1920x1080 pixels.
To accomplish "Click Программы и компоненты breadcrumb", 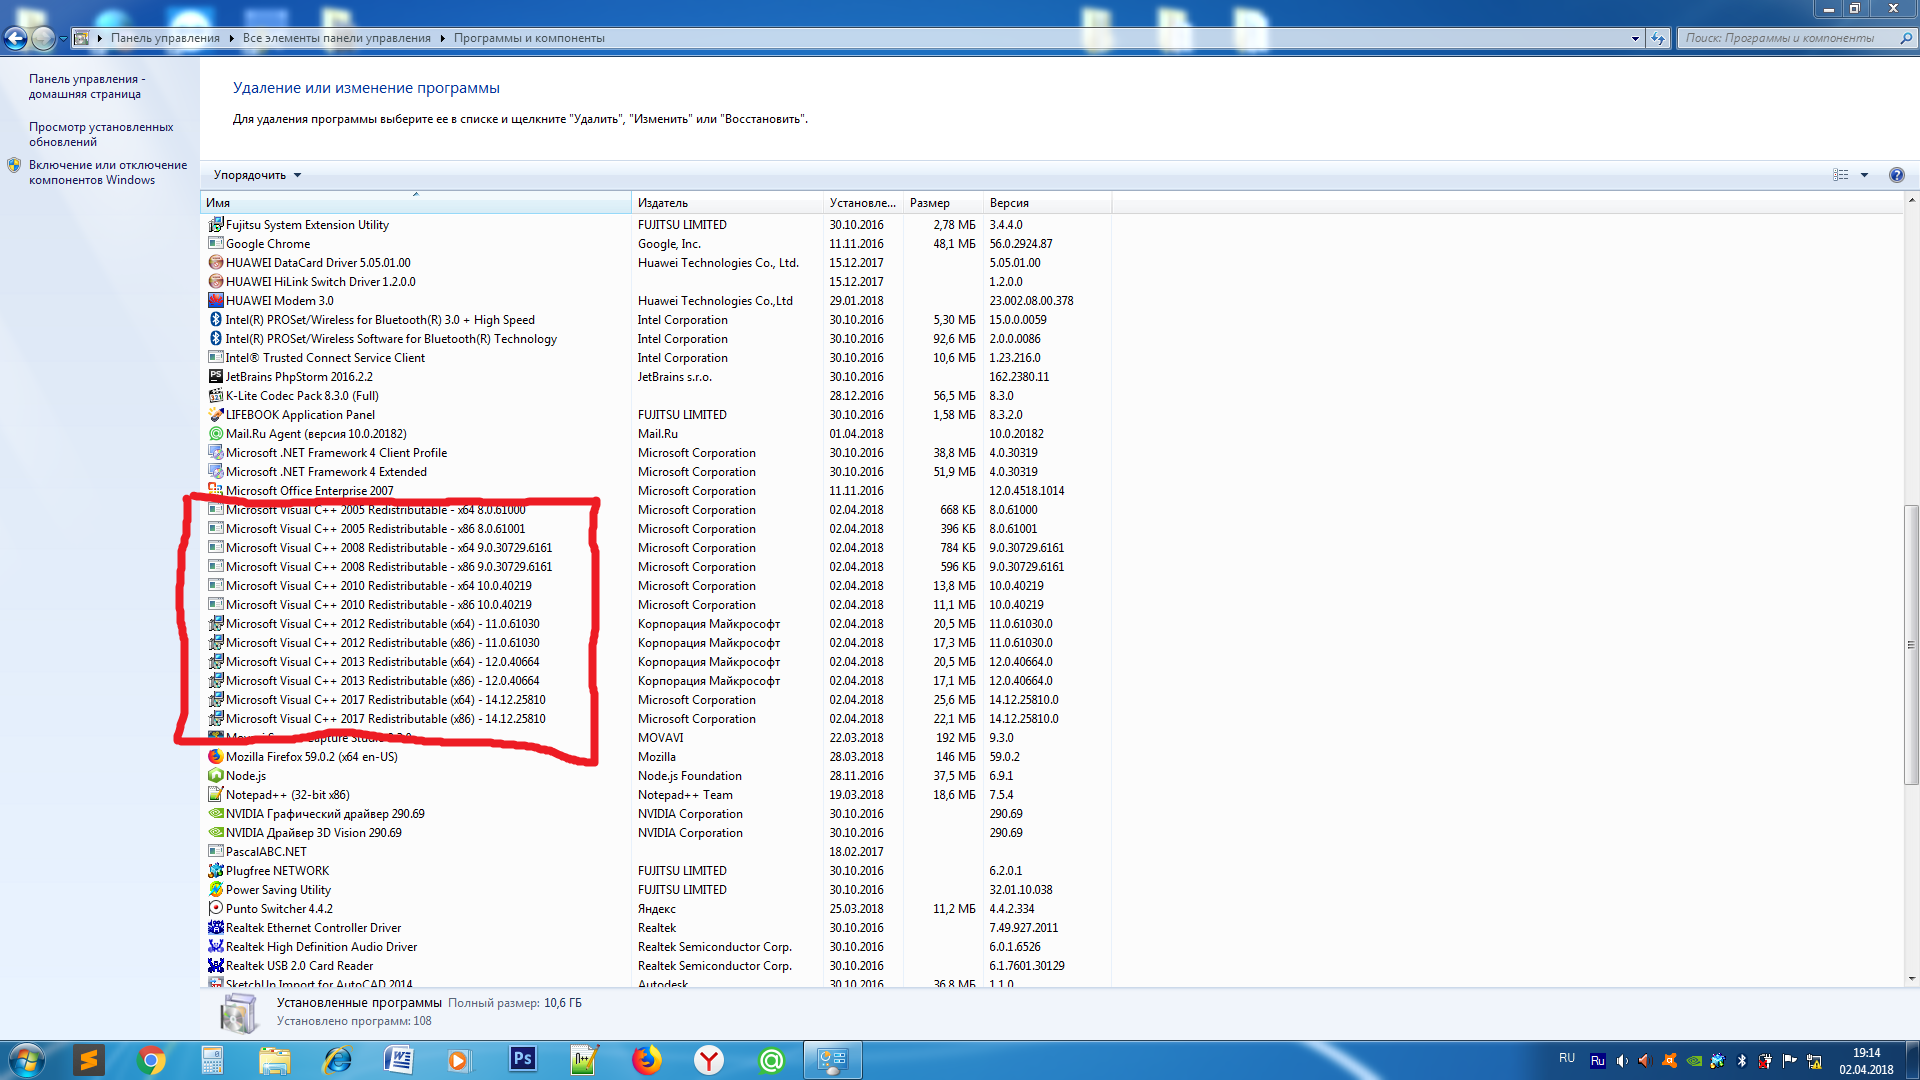I will point(529,38).
